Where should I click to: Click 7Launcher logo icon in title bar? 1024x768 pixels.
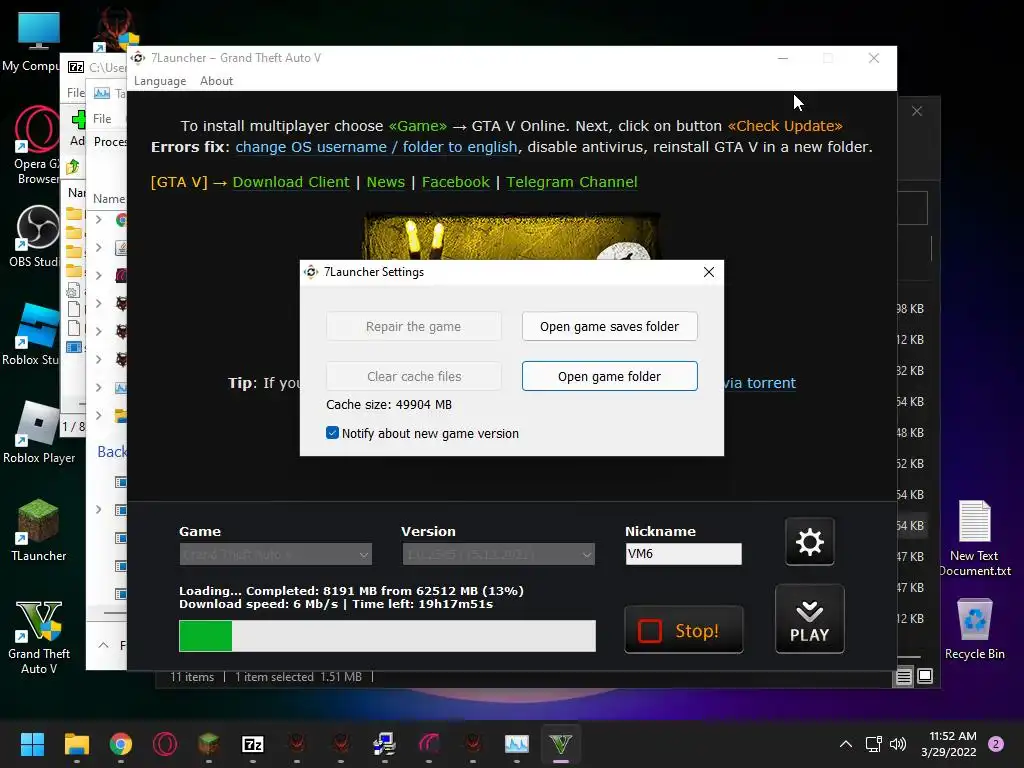[x=138, y=58]
